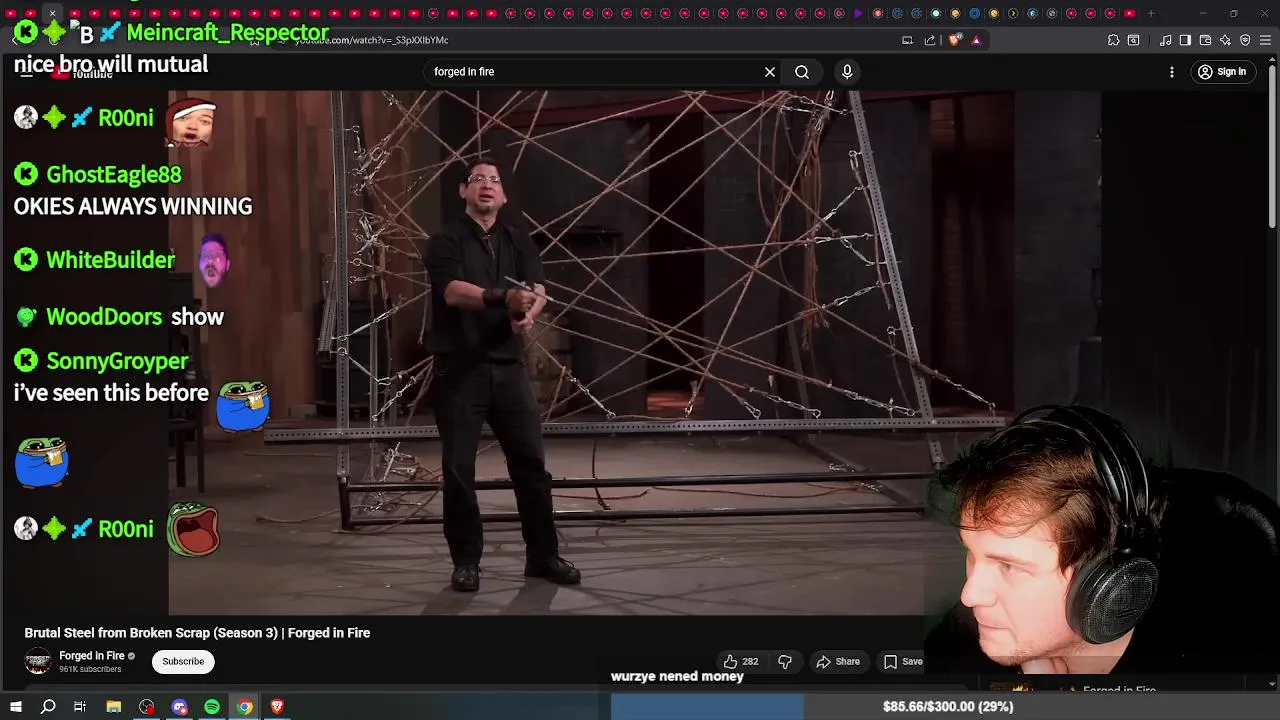Click chat username GhostEagle88
The height and width of the screenshot is (720, 1280).
pos(114,174)
